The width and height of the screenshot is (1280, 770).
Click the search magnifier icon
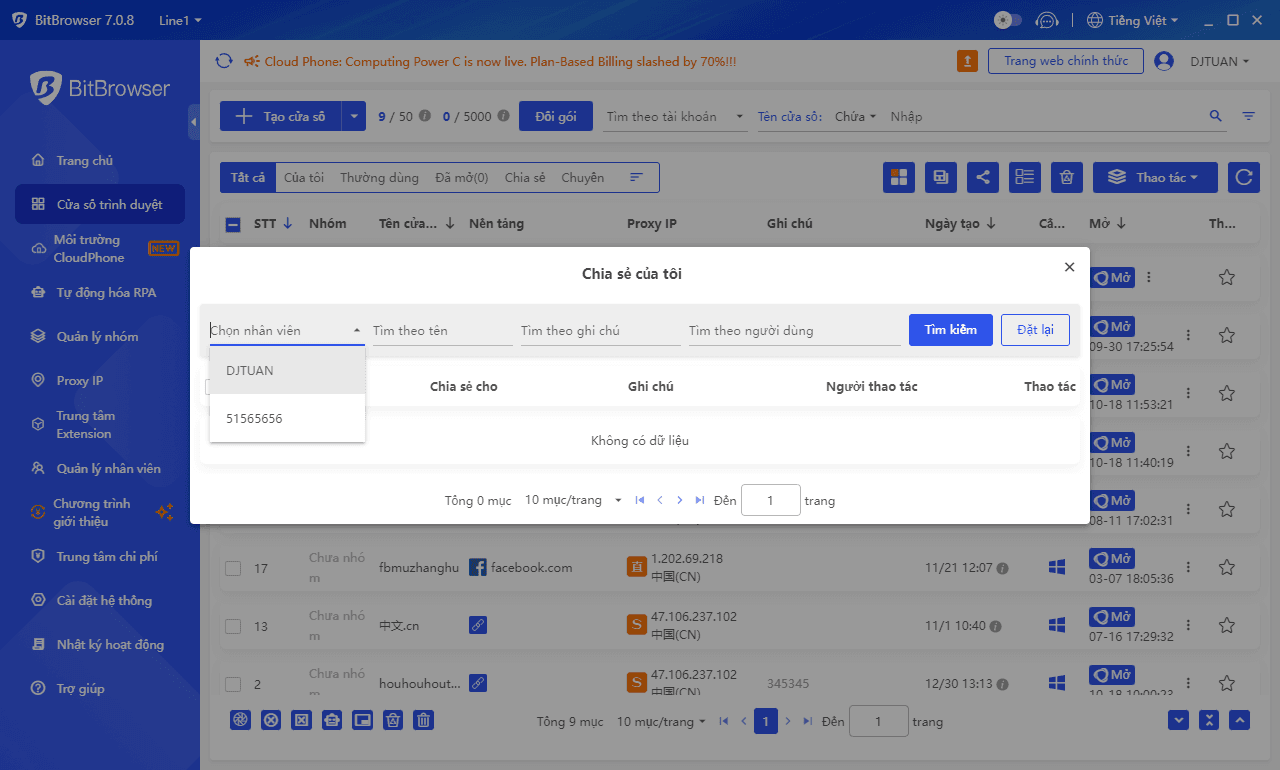1215,116
